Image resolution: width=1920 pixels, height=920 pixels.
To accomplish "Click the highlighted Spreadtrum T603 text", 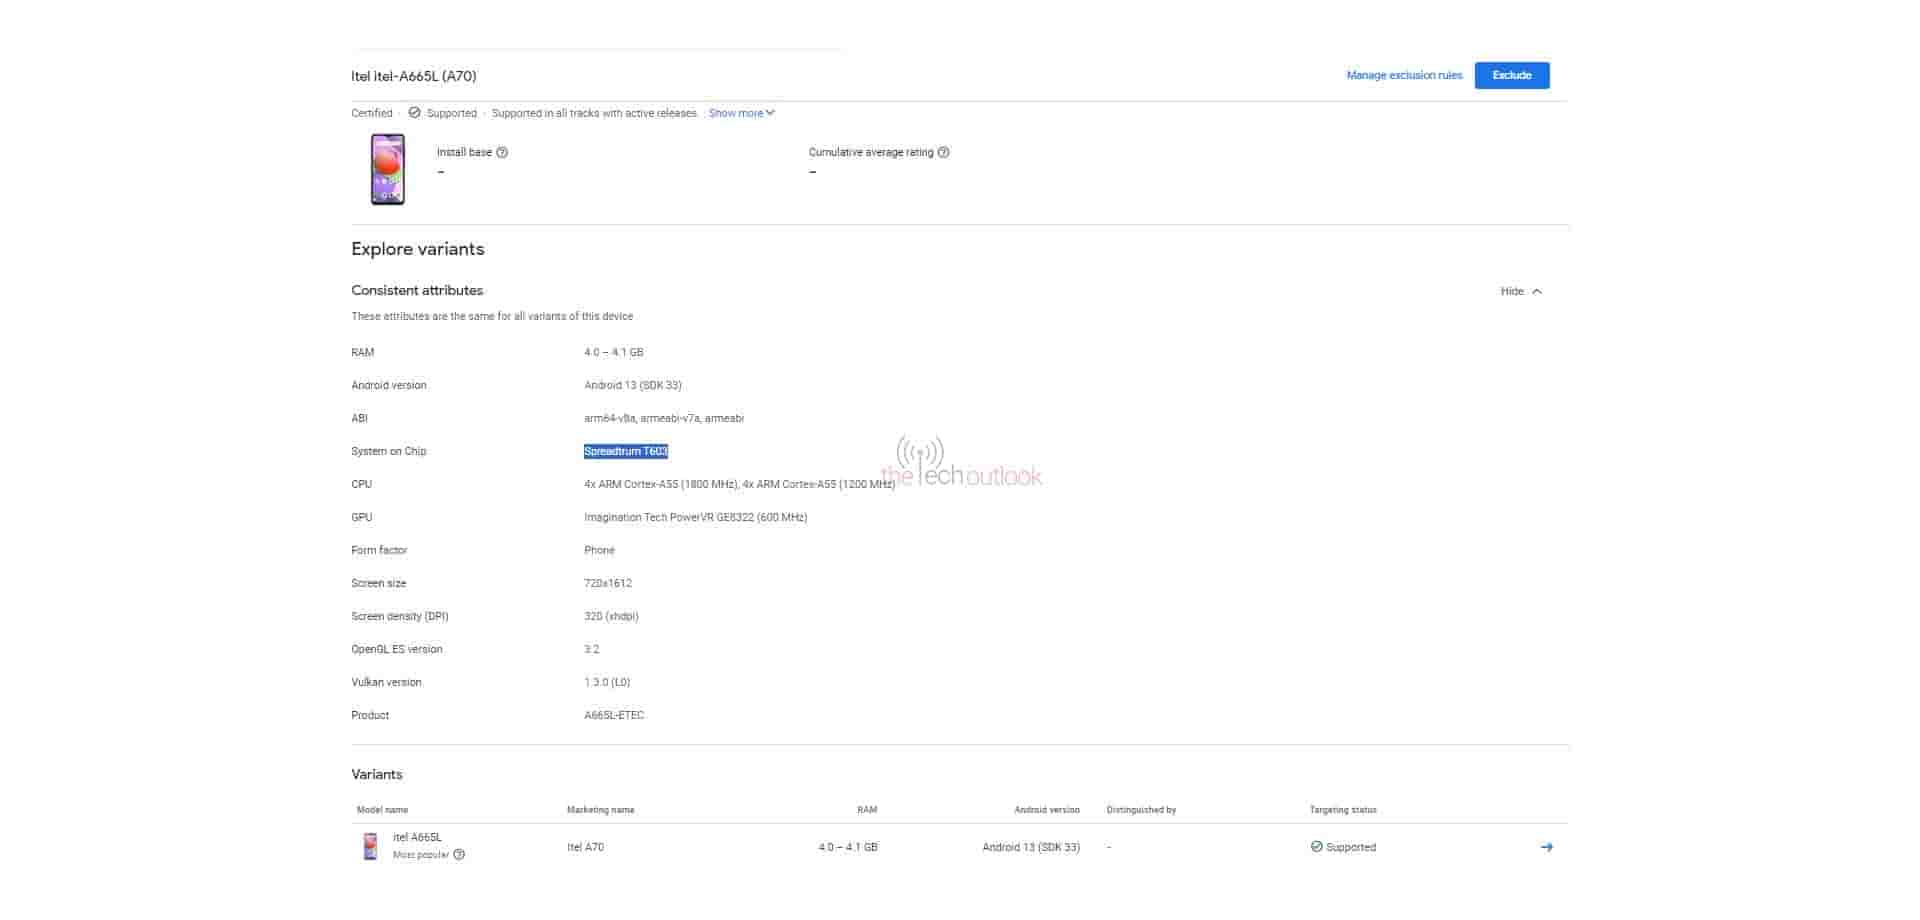I will coord(625,452).
